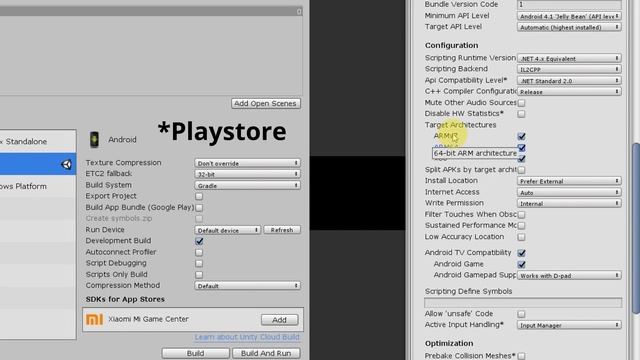The width and height of the screenshot is (640, 360).
Task: Open Learn about Unity Cloud Build link
Action: (x=247, y=337)
